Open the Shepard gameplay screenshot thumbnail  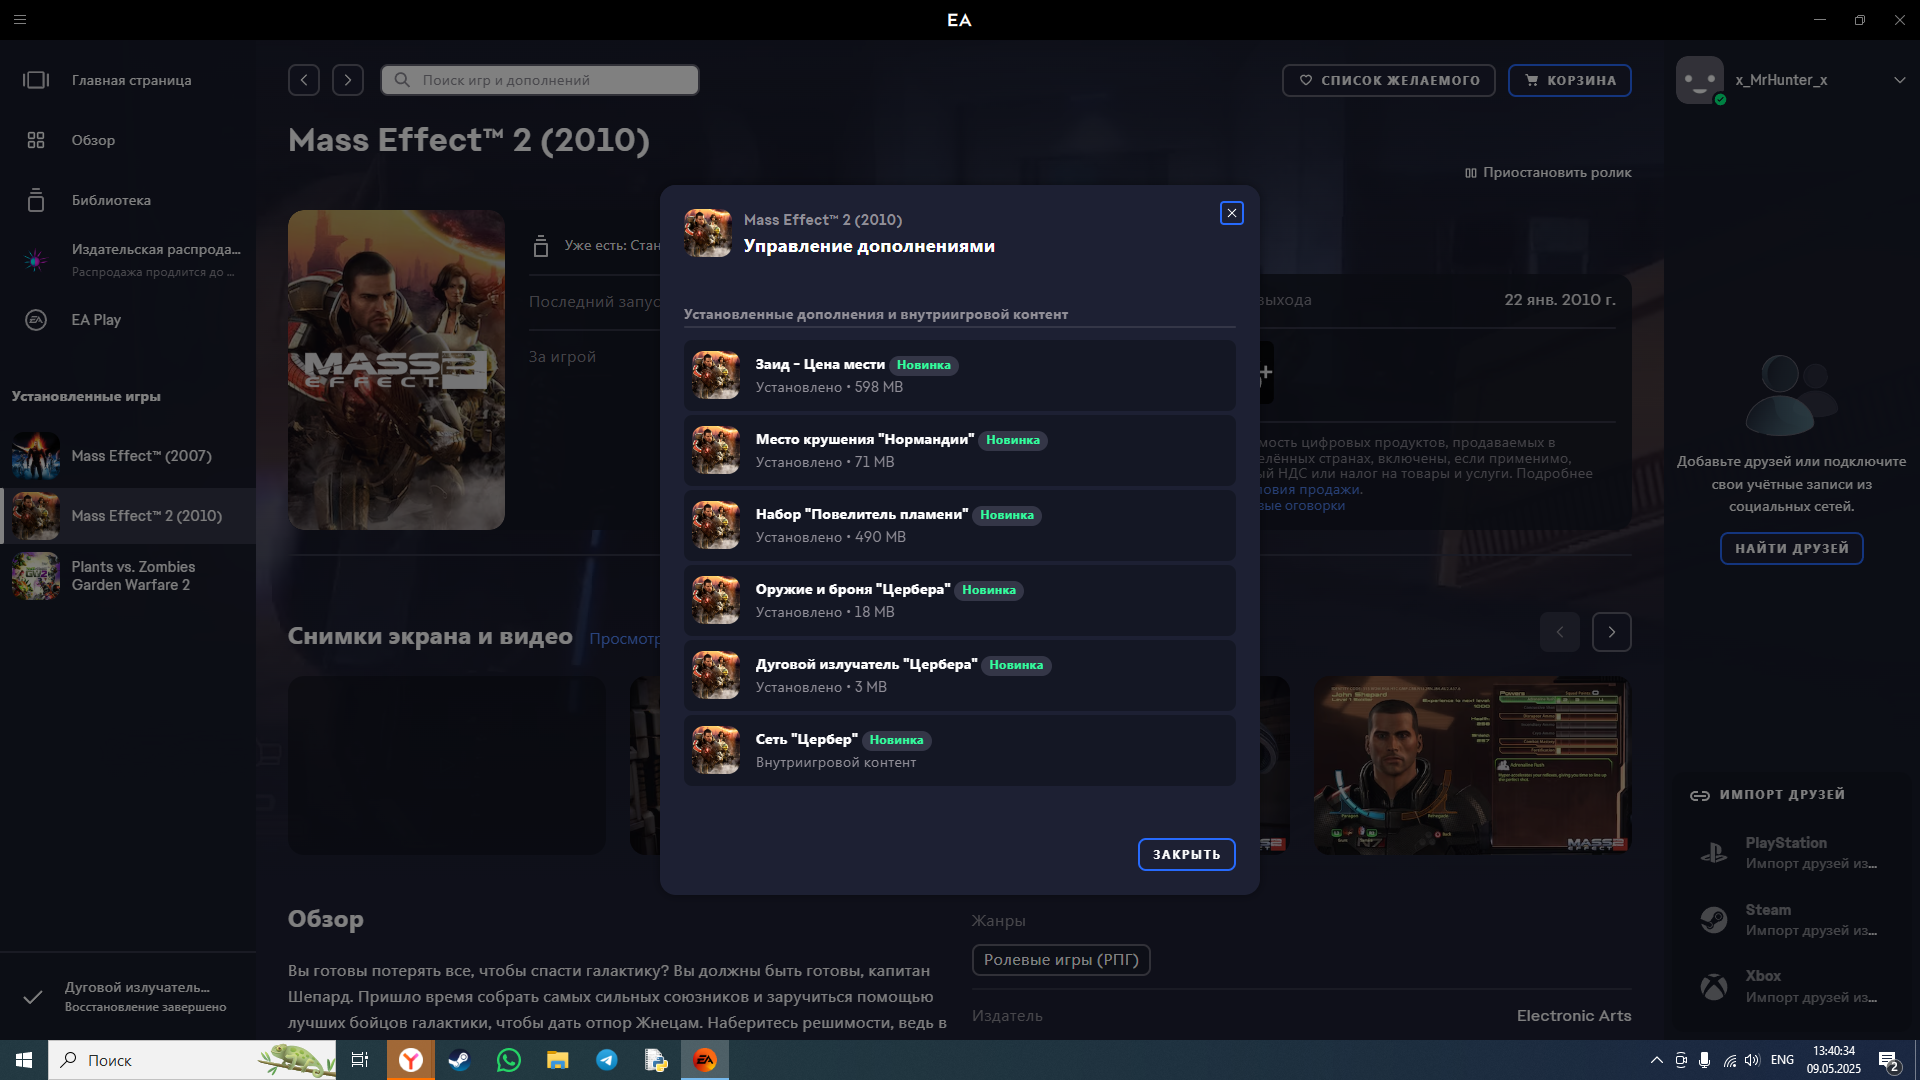coord(1473,765)
